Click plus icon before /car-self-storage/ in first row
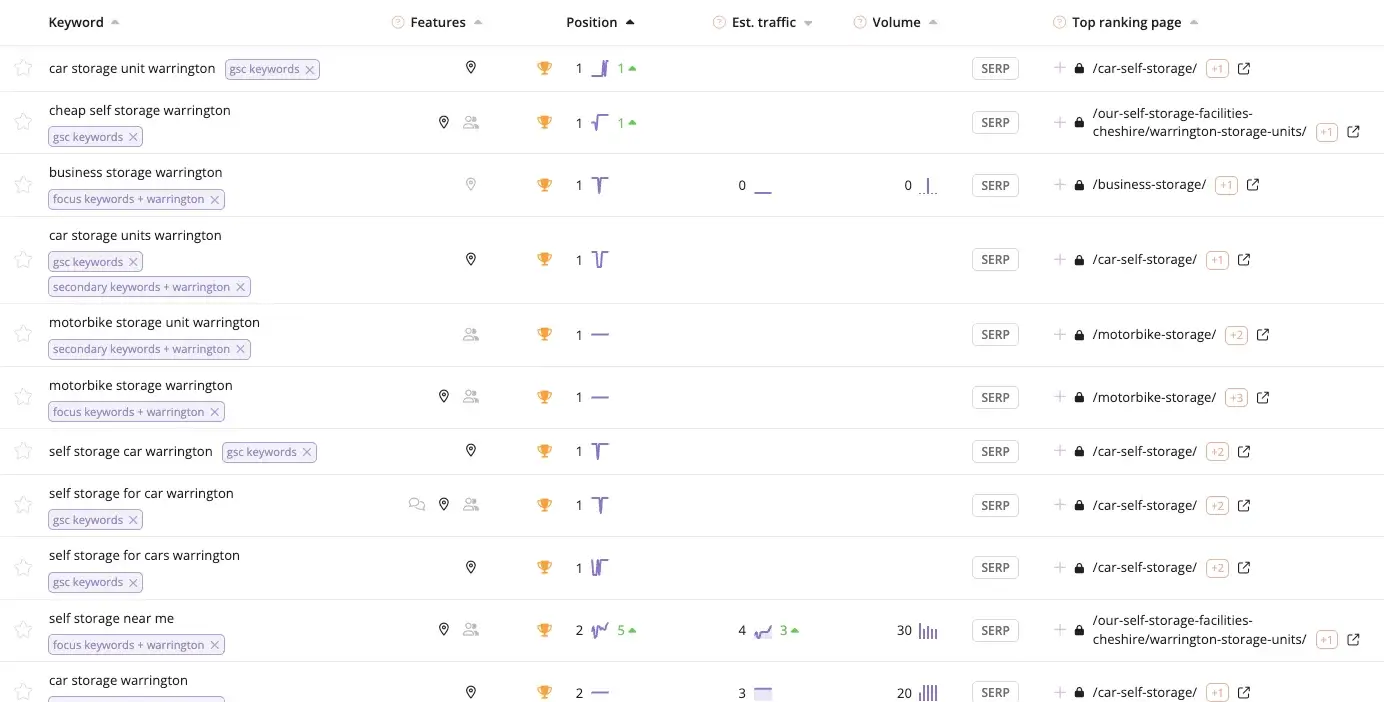Viewport: 1384px width, 702px height. coord(1059,68)
